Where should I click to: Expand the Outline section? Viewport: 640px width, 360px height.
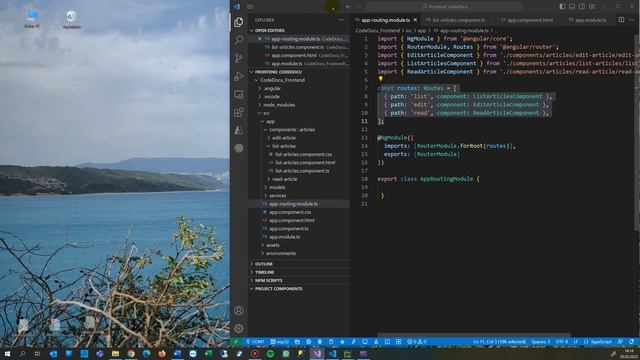[299, 264]
